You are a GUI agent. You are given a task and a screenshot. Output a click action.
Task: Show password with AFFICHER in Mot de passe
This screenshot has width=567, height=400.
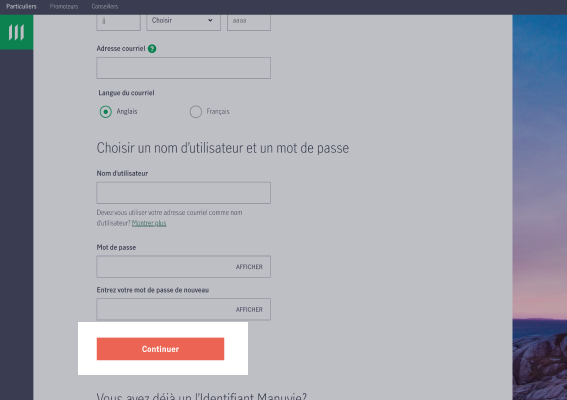tap(249, 267)
